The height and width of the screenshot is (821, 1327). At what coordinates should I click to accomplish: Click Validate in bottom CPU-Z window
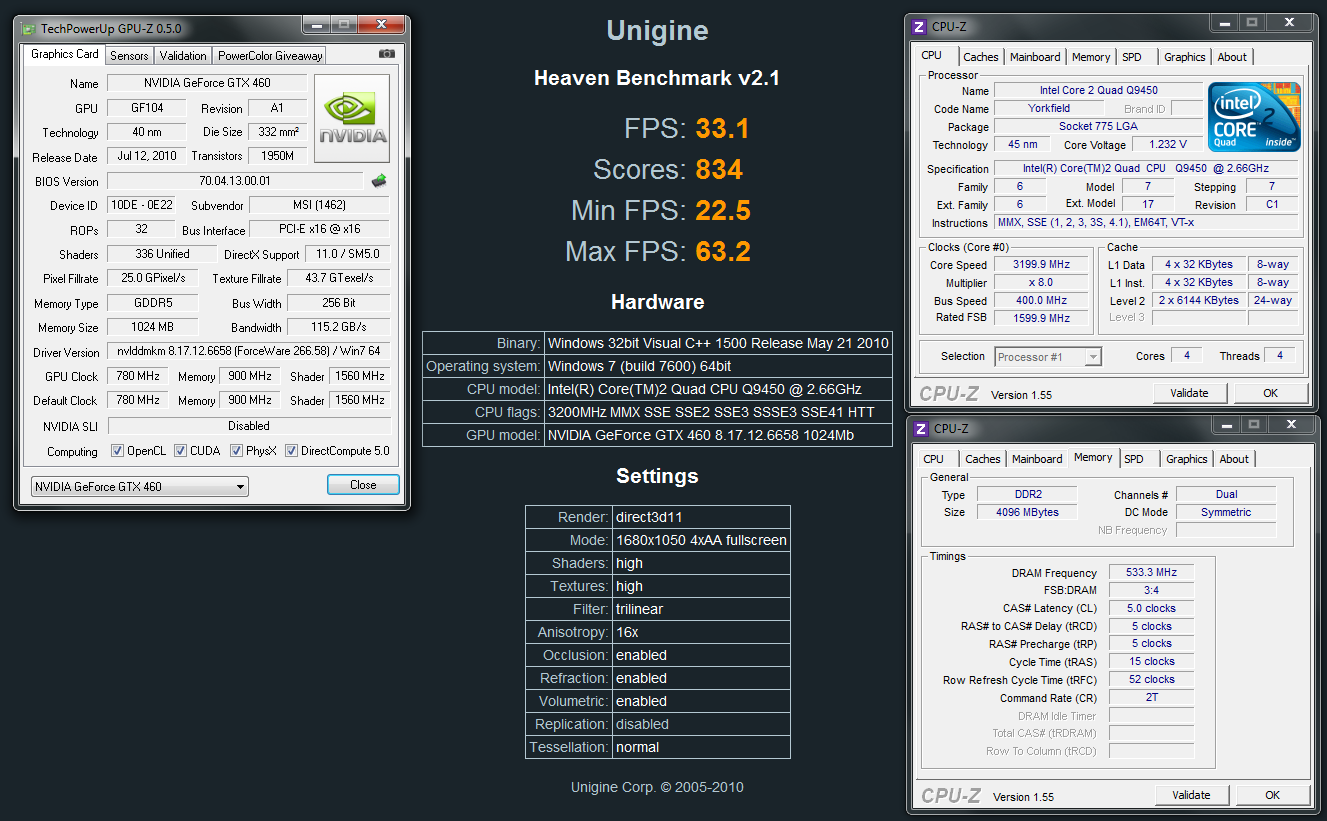tap(1191, 795)
